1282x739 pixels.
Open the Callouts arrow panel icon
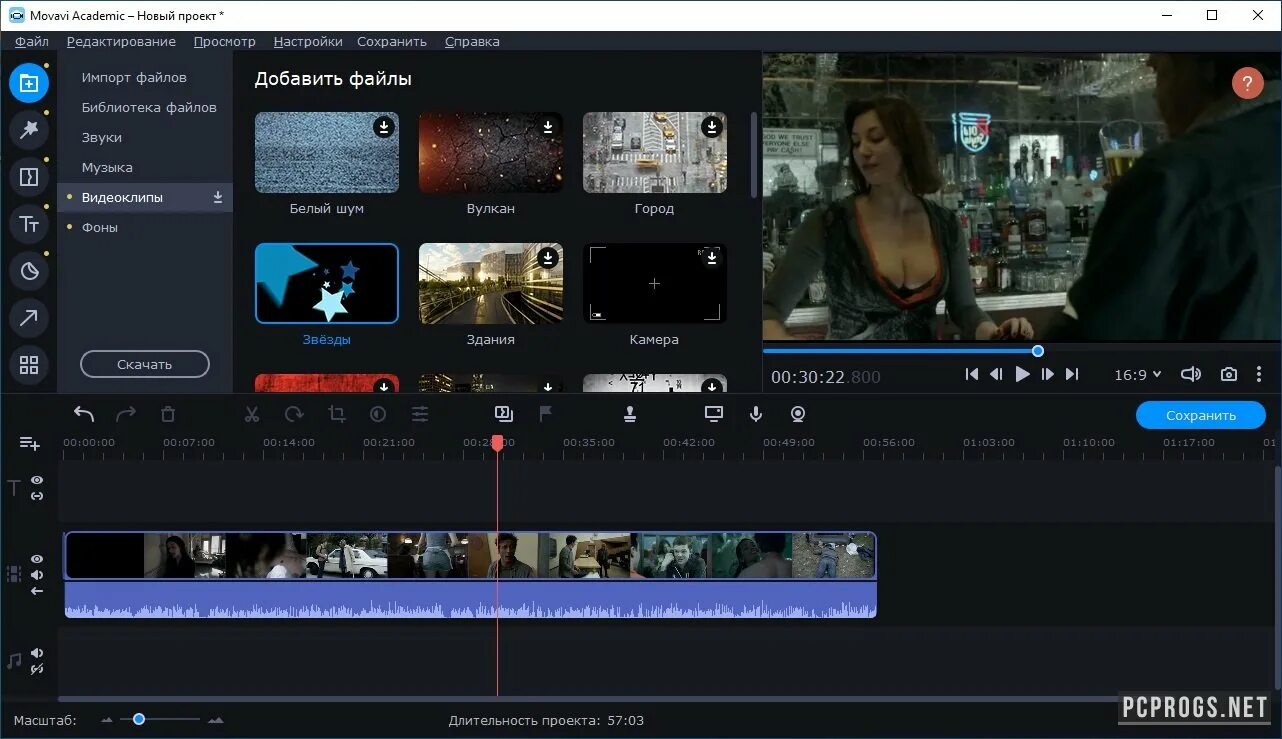tap(29, 318)
